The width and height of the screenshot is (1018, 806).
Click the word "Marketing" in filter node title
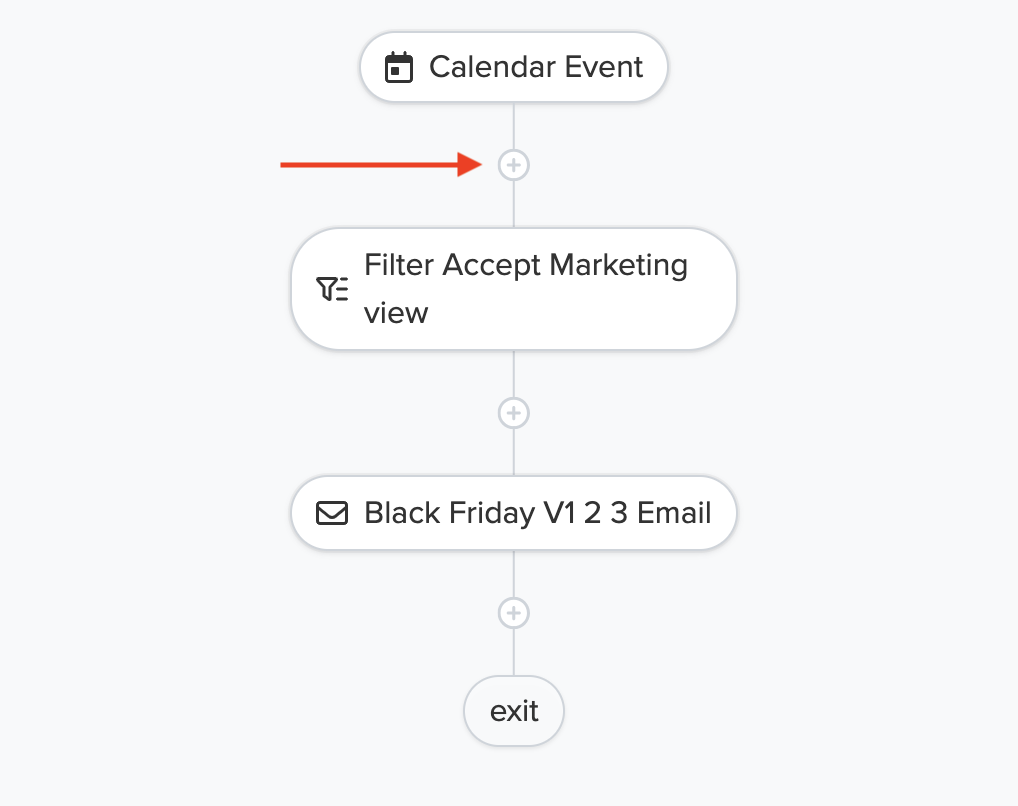click(x=618, y=266)
